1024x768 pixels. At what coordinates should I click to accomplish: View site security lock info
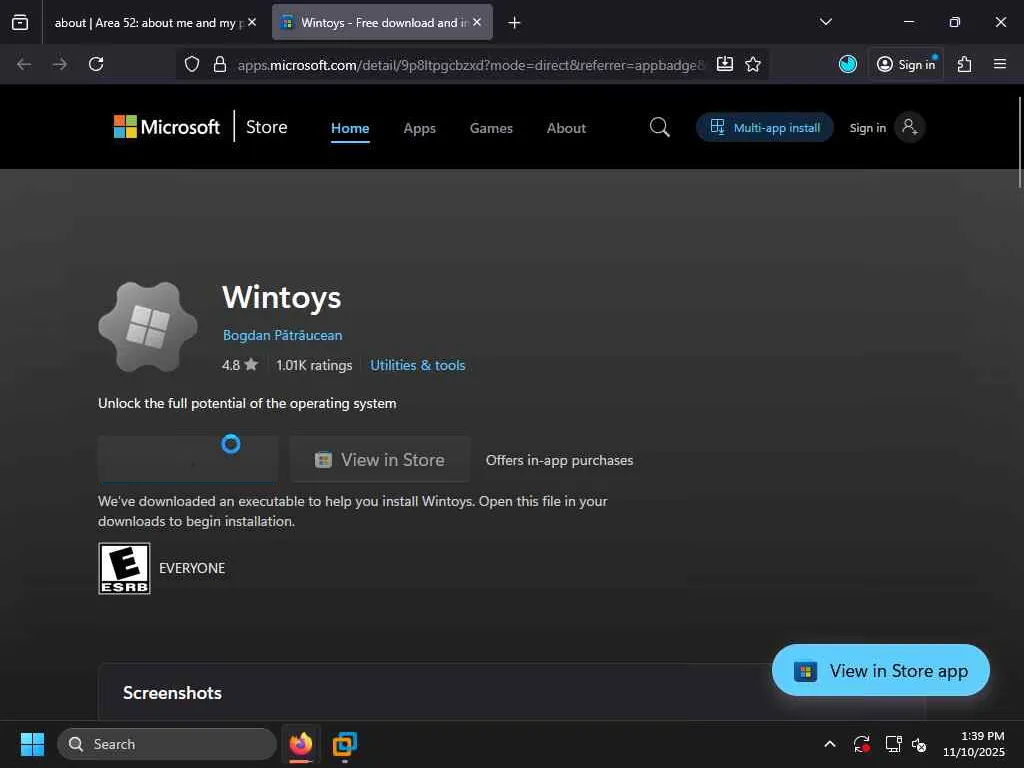click(220, 64)
